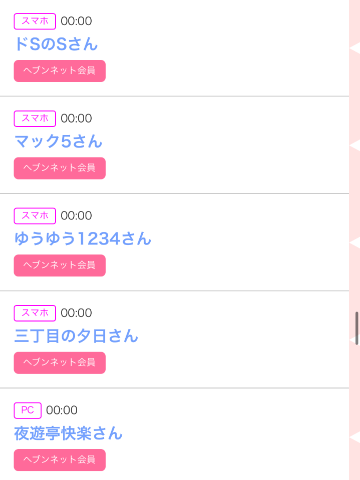Click ヘブンネット会員 button under 夜遊亭快楽さん
The width and height of the screenshot is (360, 480).
coord(60,460)
